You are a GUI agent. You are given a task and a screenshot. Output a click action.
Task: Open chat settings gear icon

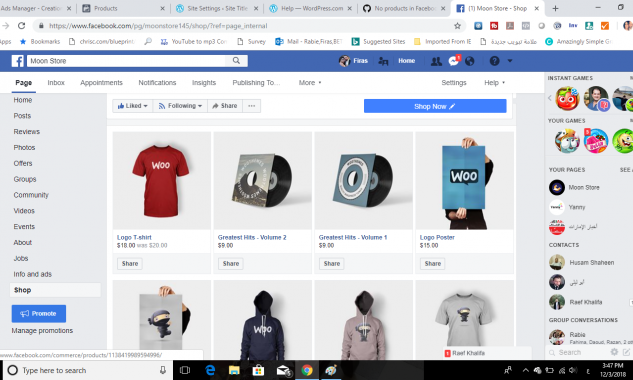point(614,352)
